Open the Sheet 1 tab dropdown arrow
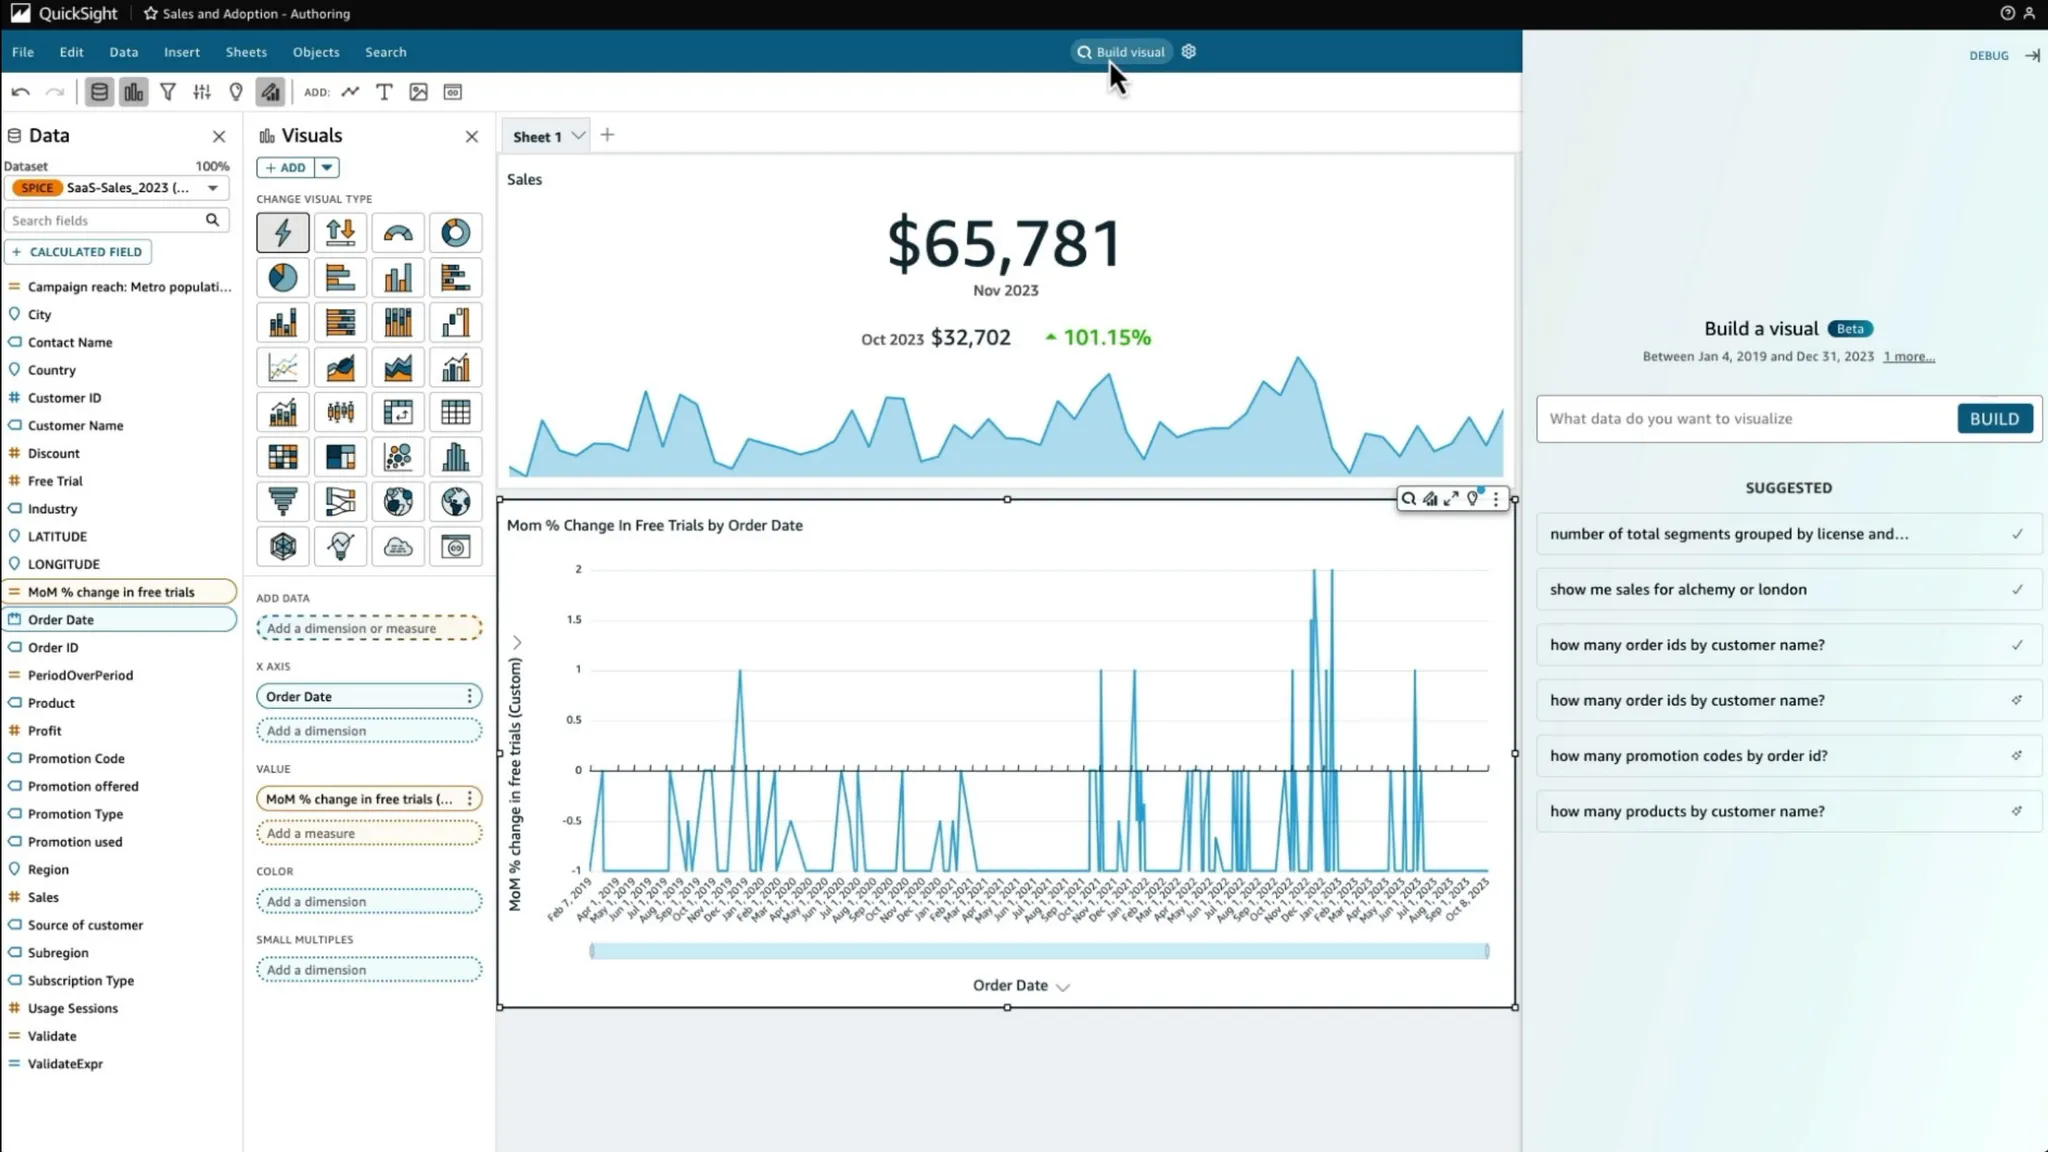 click(x=578, y=136)
